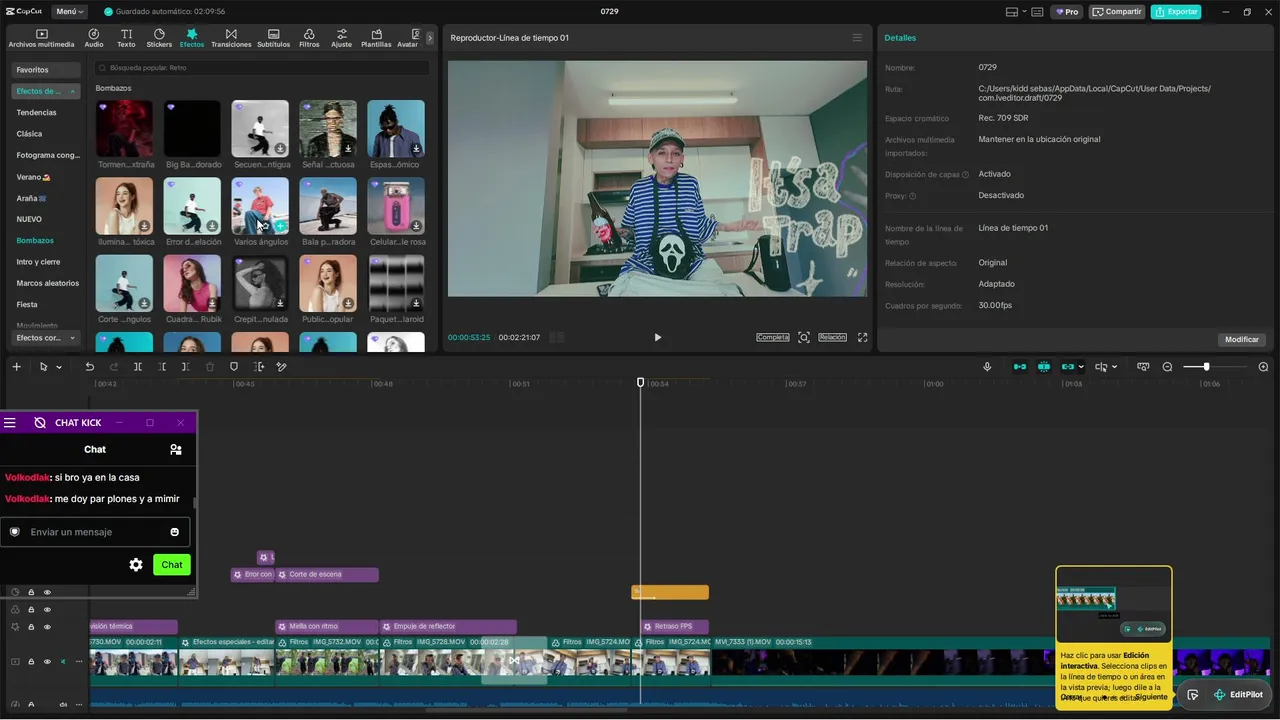The image size is (1280, 720).
Task: Open the Transiciones tab
Action: click(231, 38)
